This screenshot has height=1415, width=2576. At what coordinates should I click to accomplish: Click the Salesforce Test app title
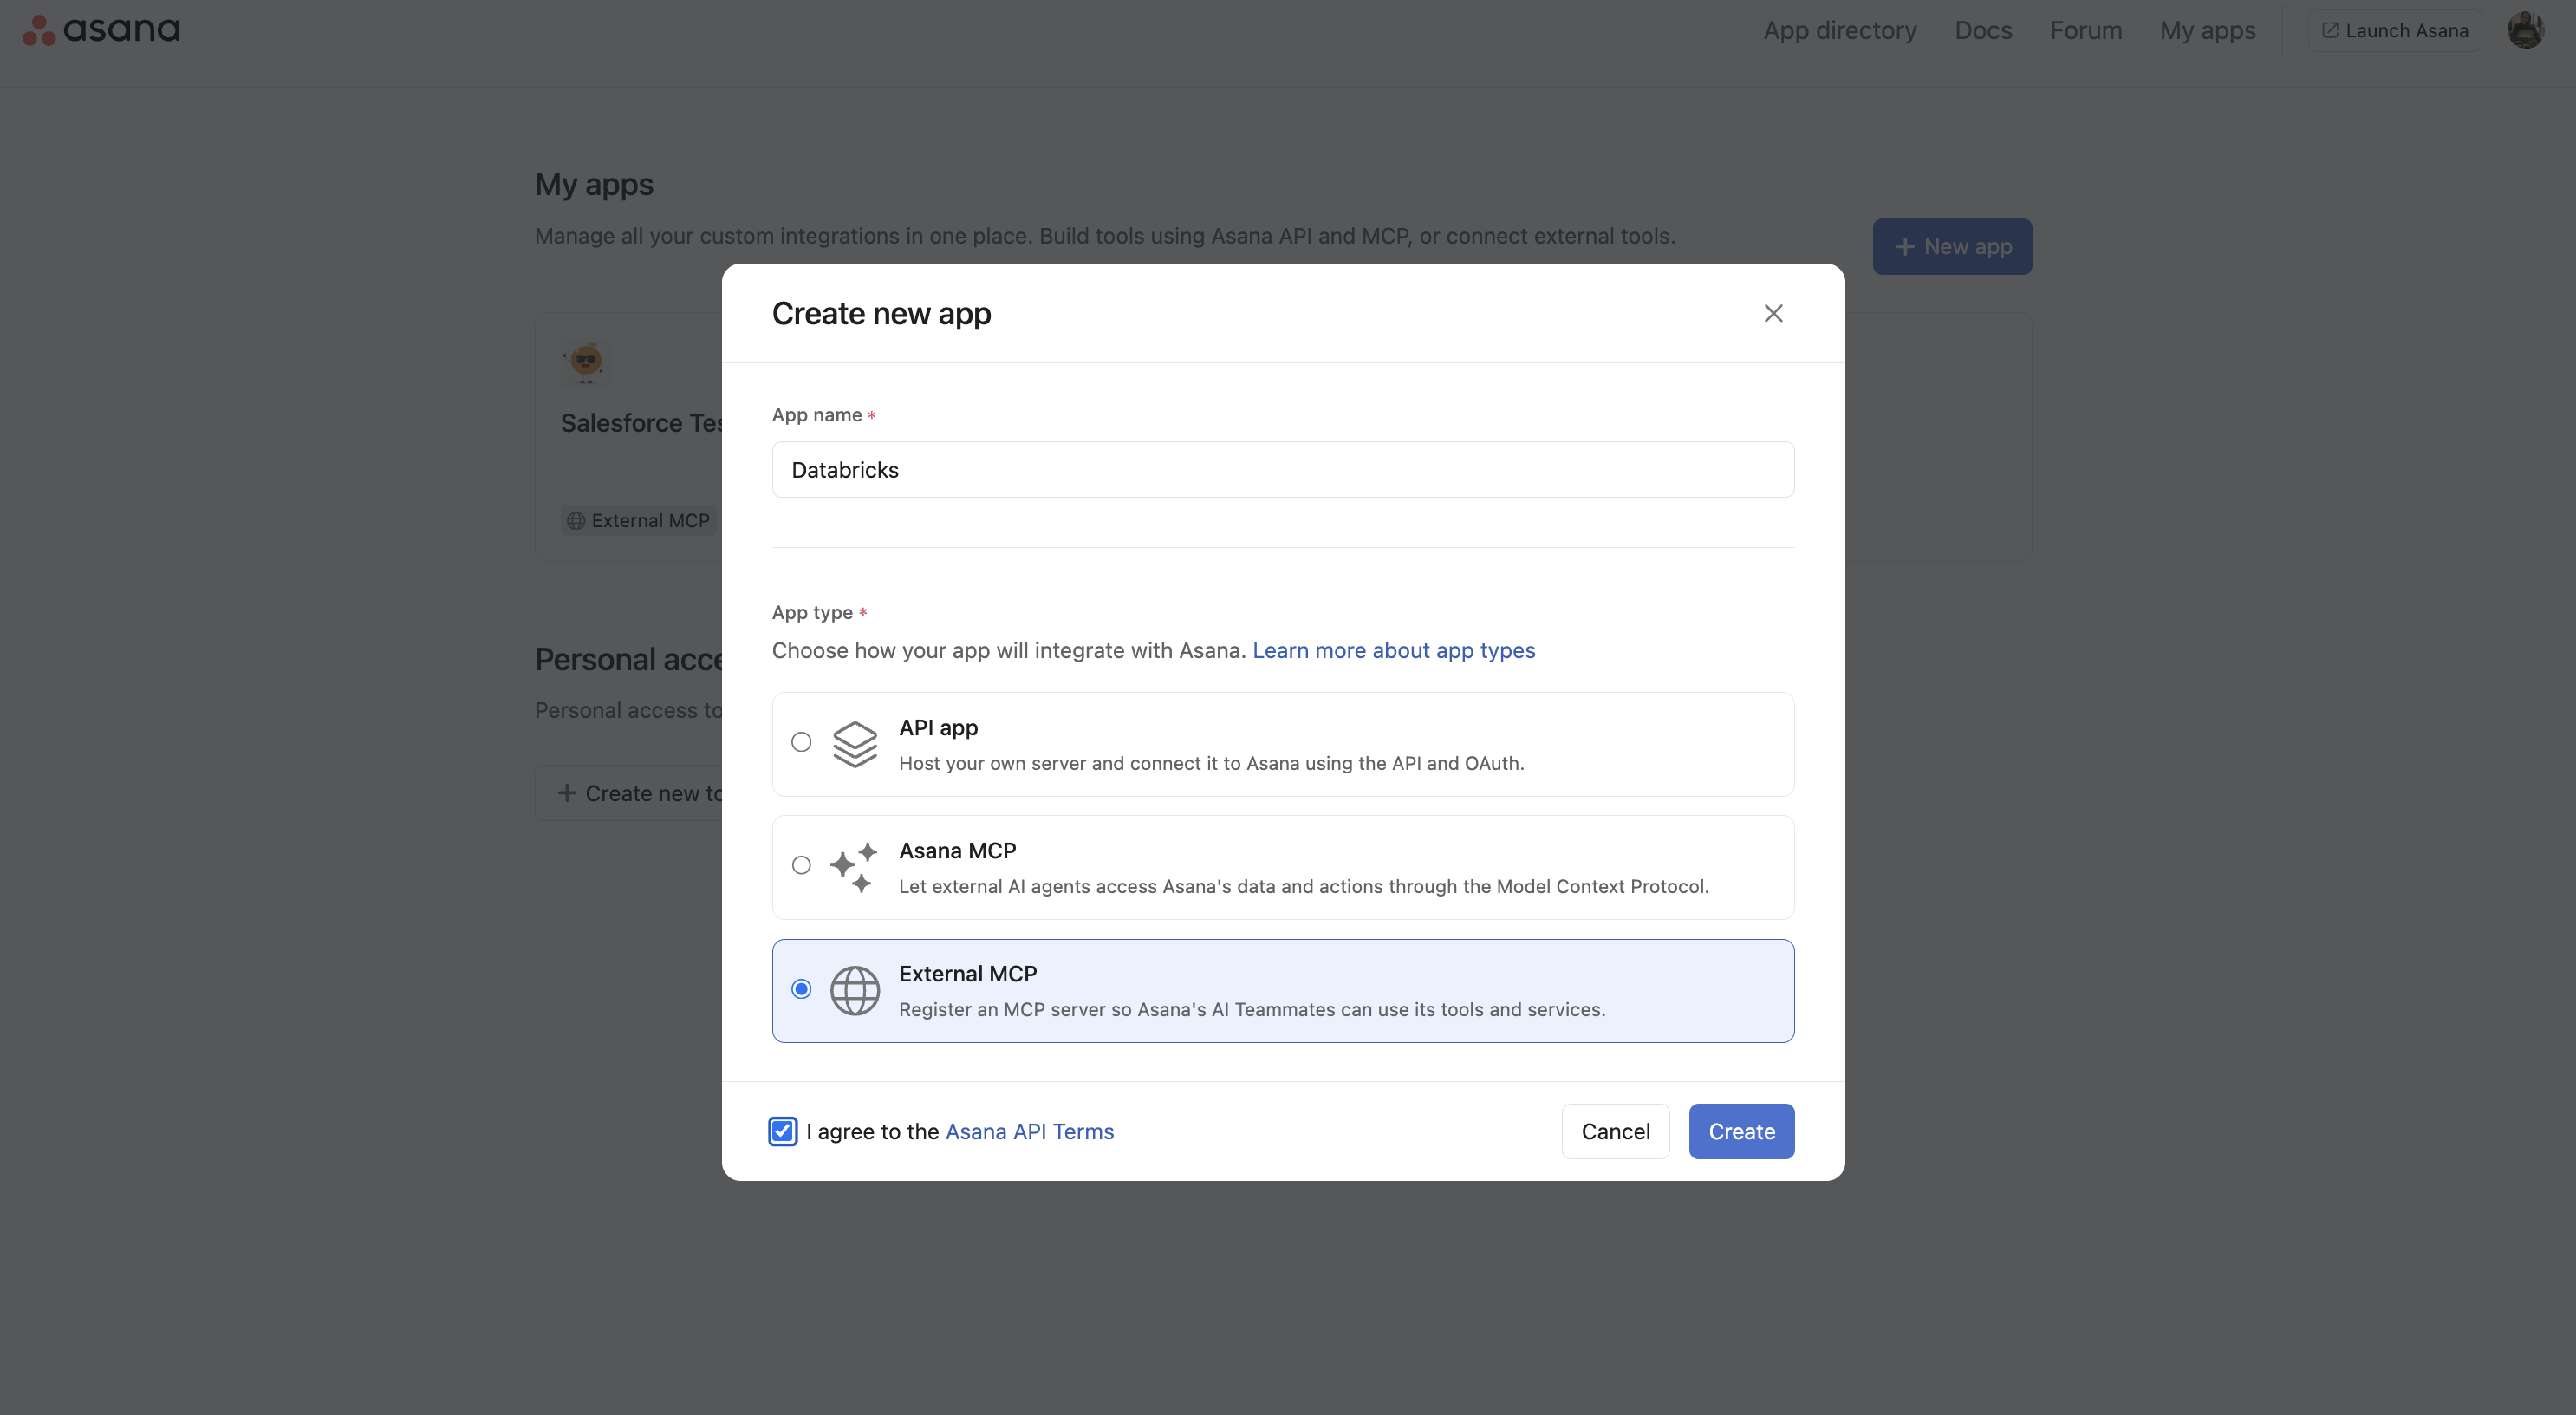pos(642,423)
